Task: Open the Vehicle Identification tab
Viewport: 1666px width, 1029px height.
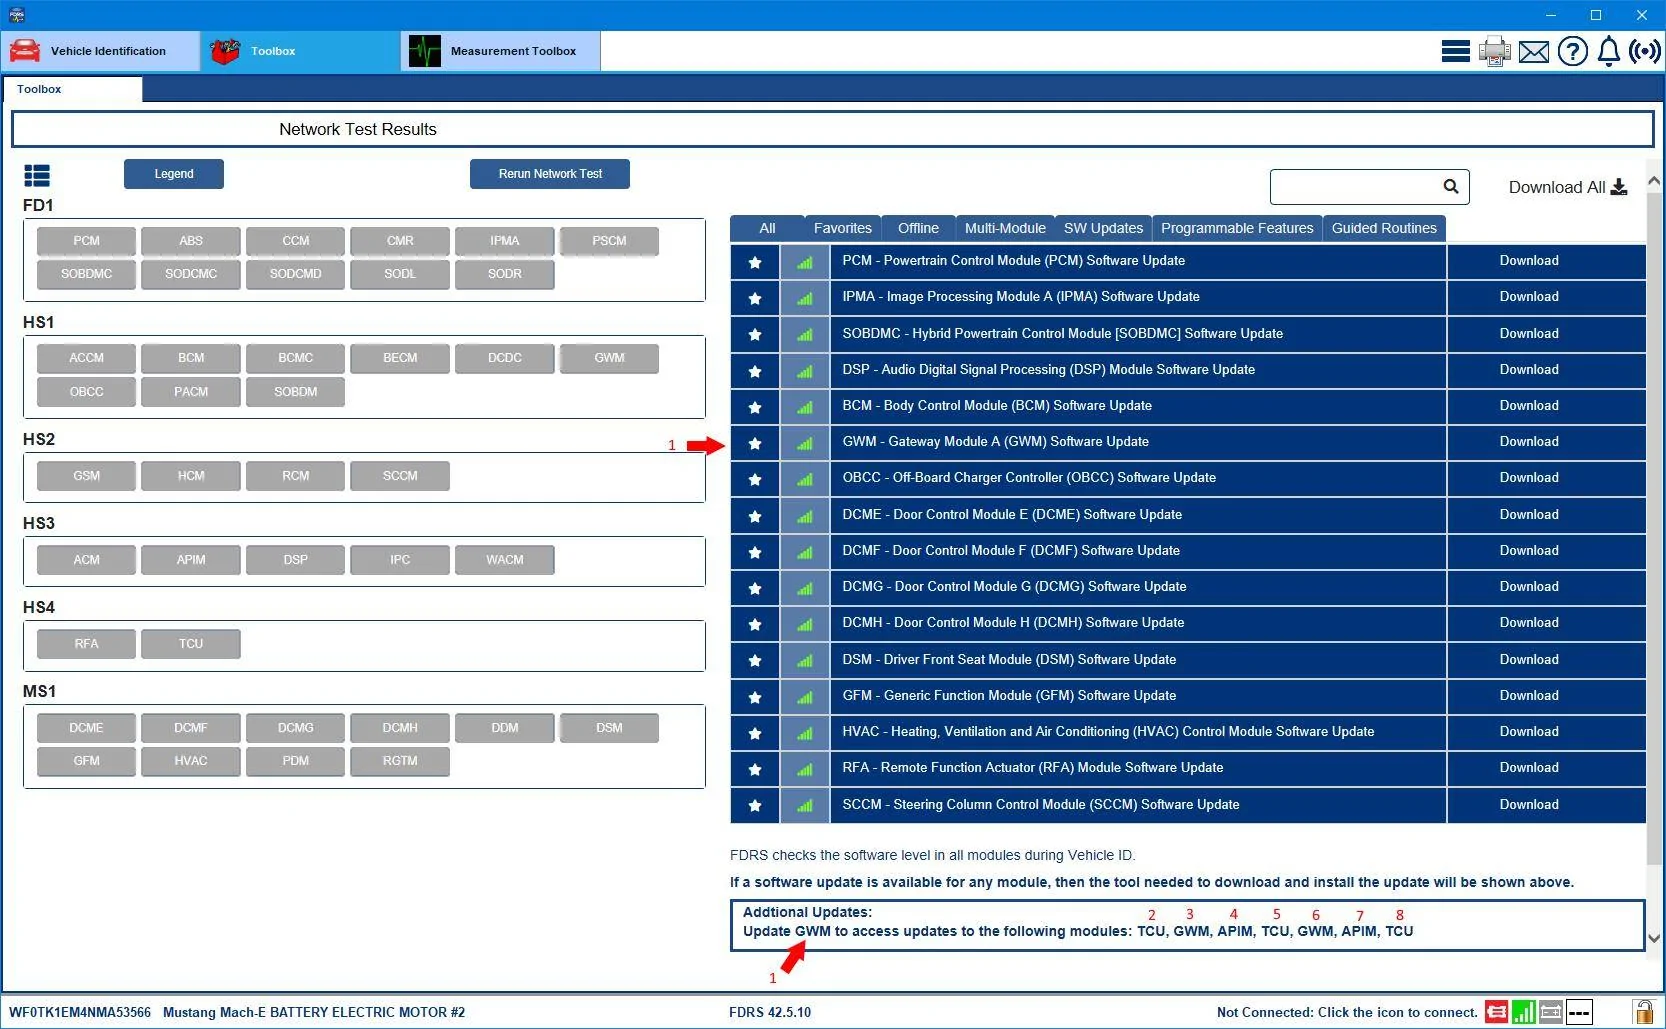Action: [x=100, y=51]
